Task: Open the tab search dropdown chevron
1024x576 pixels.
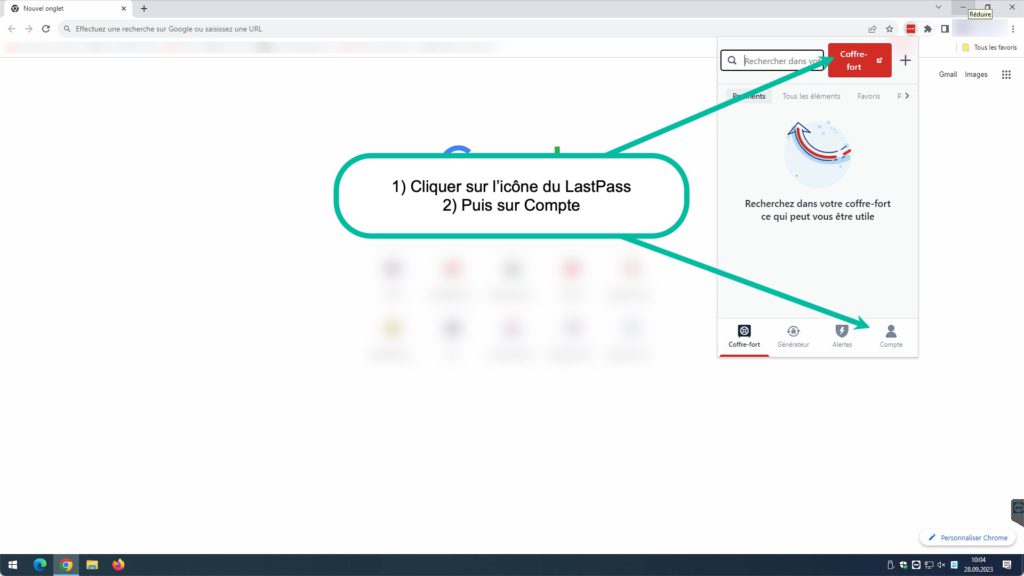Action: [938, 8]
